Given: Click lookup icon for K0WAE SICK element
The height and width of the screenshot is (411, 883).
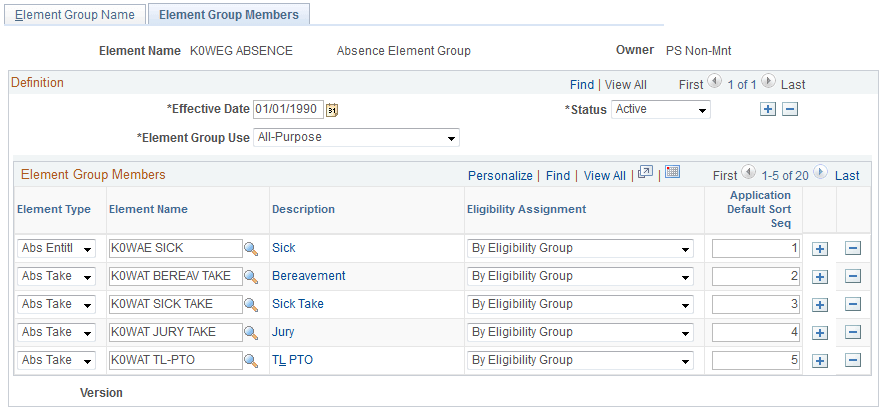Looking at the screenshot, I should 252,248.
